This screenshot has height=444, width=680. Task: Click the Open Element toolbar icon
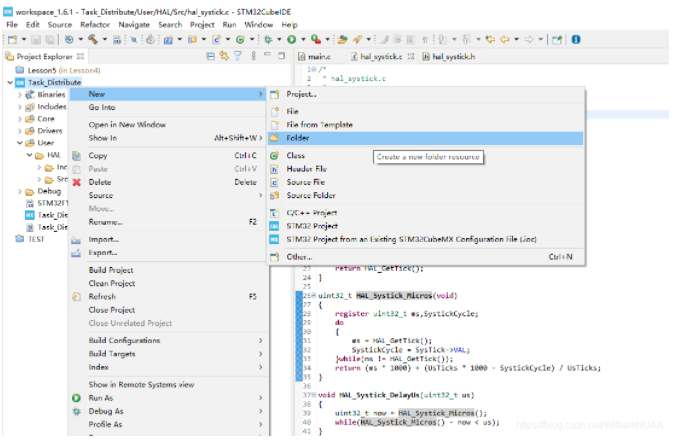342,39
